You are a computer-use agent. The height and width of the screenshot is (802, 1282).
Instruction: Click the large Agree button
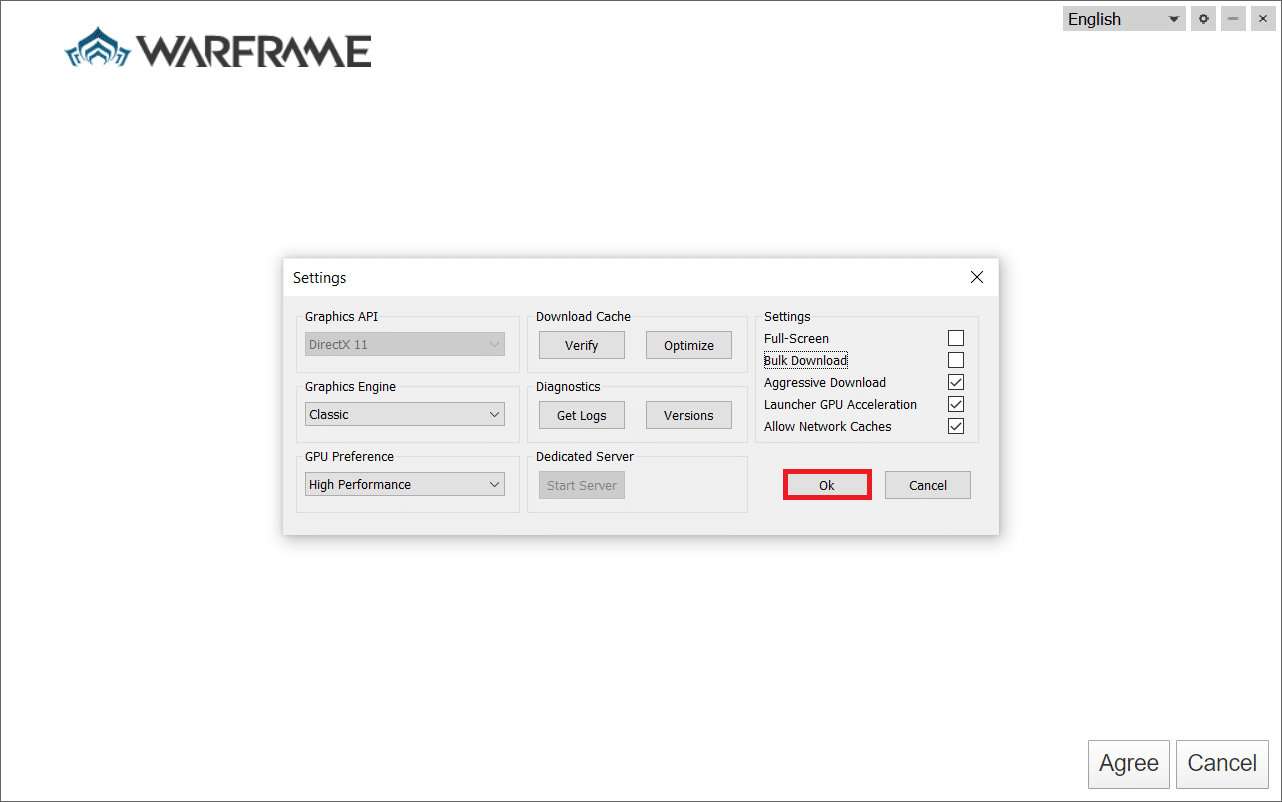[1129, 764]
